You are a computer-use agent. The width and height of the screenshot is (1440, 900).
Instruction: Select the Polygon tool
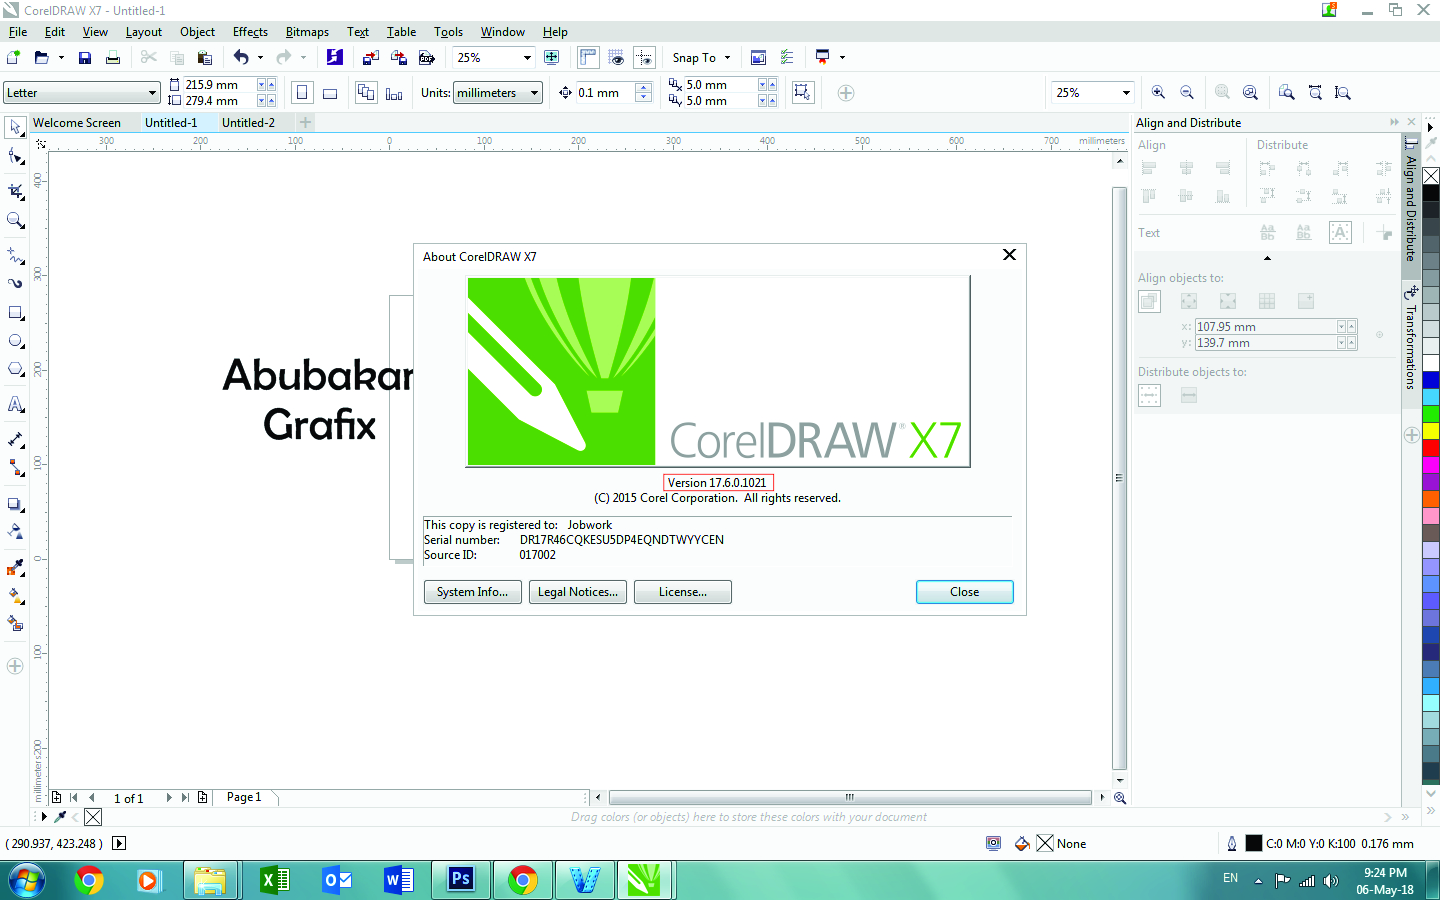[x=15, y=369]
